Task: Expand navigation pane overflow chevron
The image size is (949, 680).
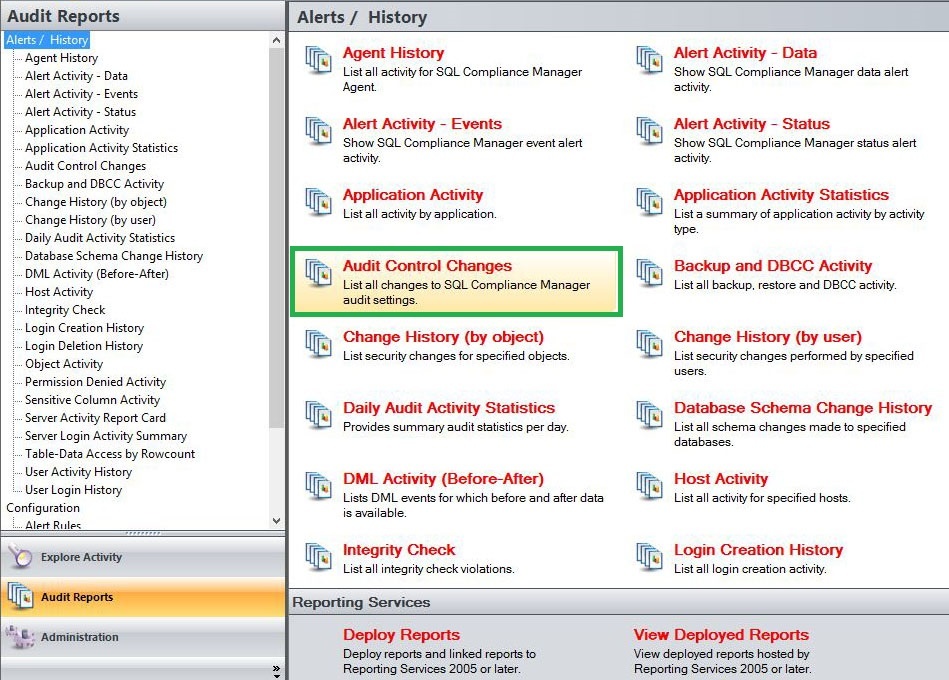Action: (x=277, y=669)
